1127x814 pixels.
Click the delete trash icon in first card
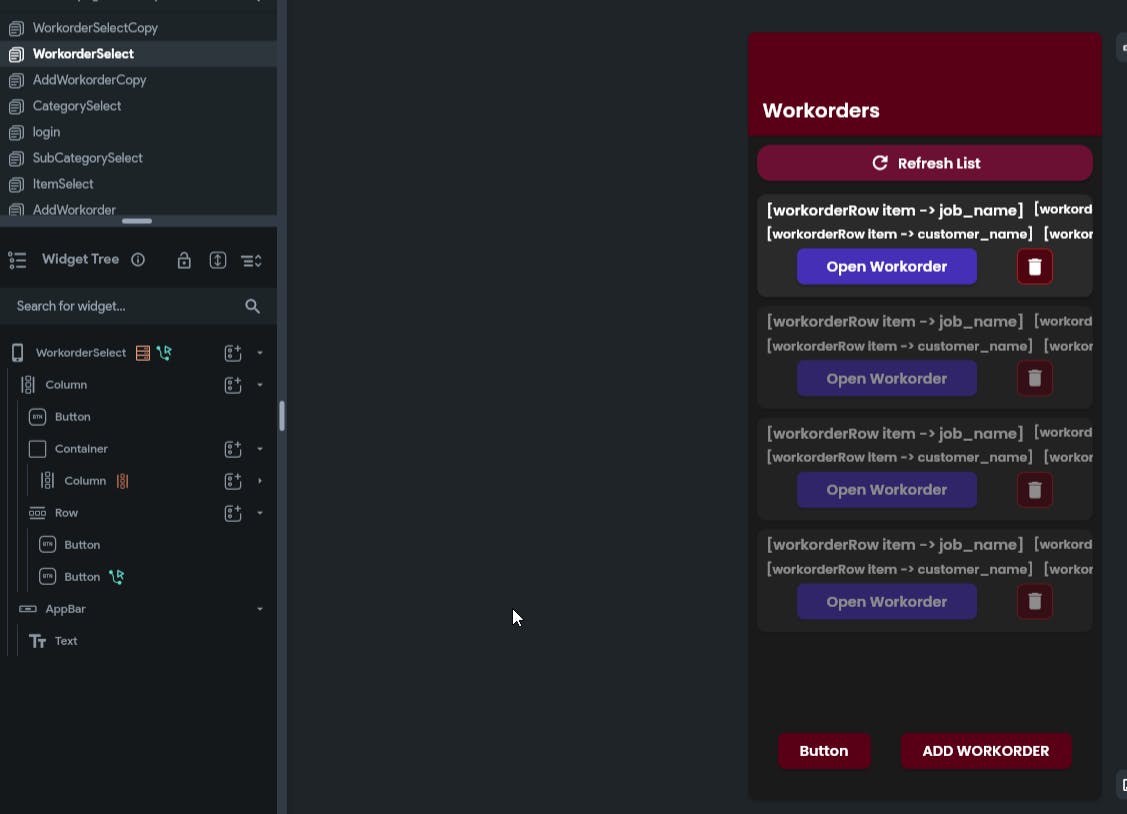pyautogui.click(x=1035, y=267)
